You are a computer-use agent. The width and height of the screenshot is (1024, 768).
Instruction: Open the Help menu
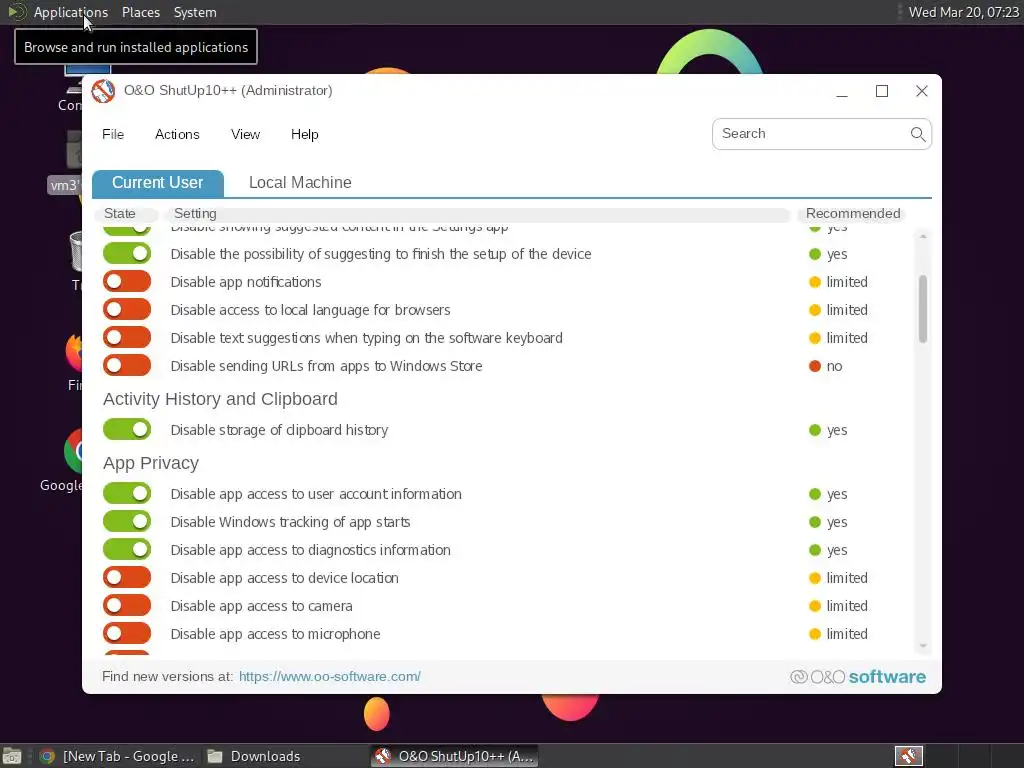[304, 135]
